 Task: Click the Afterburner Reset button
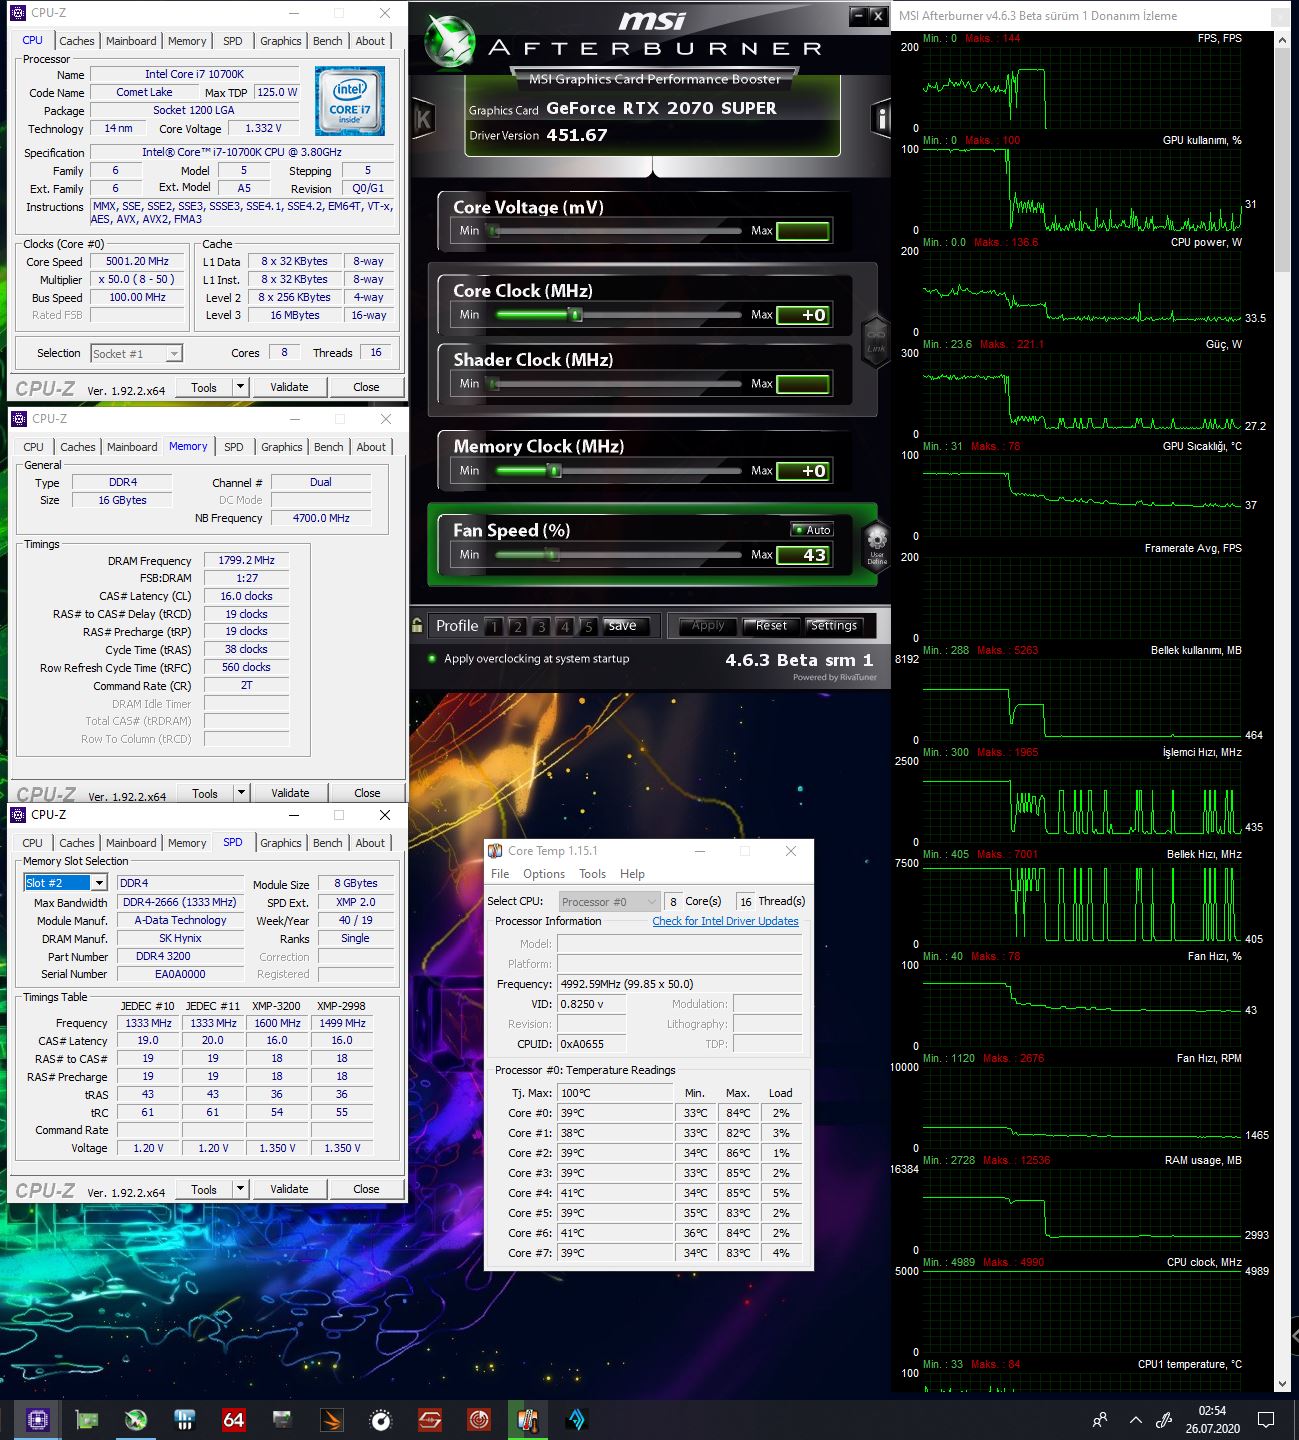pos(771,625)
